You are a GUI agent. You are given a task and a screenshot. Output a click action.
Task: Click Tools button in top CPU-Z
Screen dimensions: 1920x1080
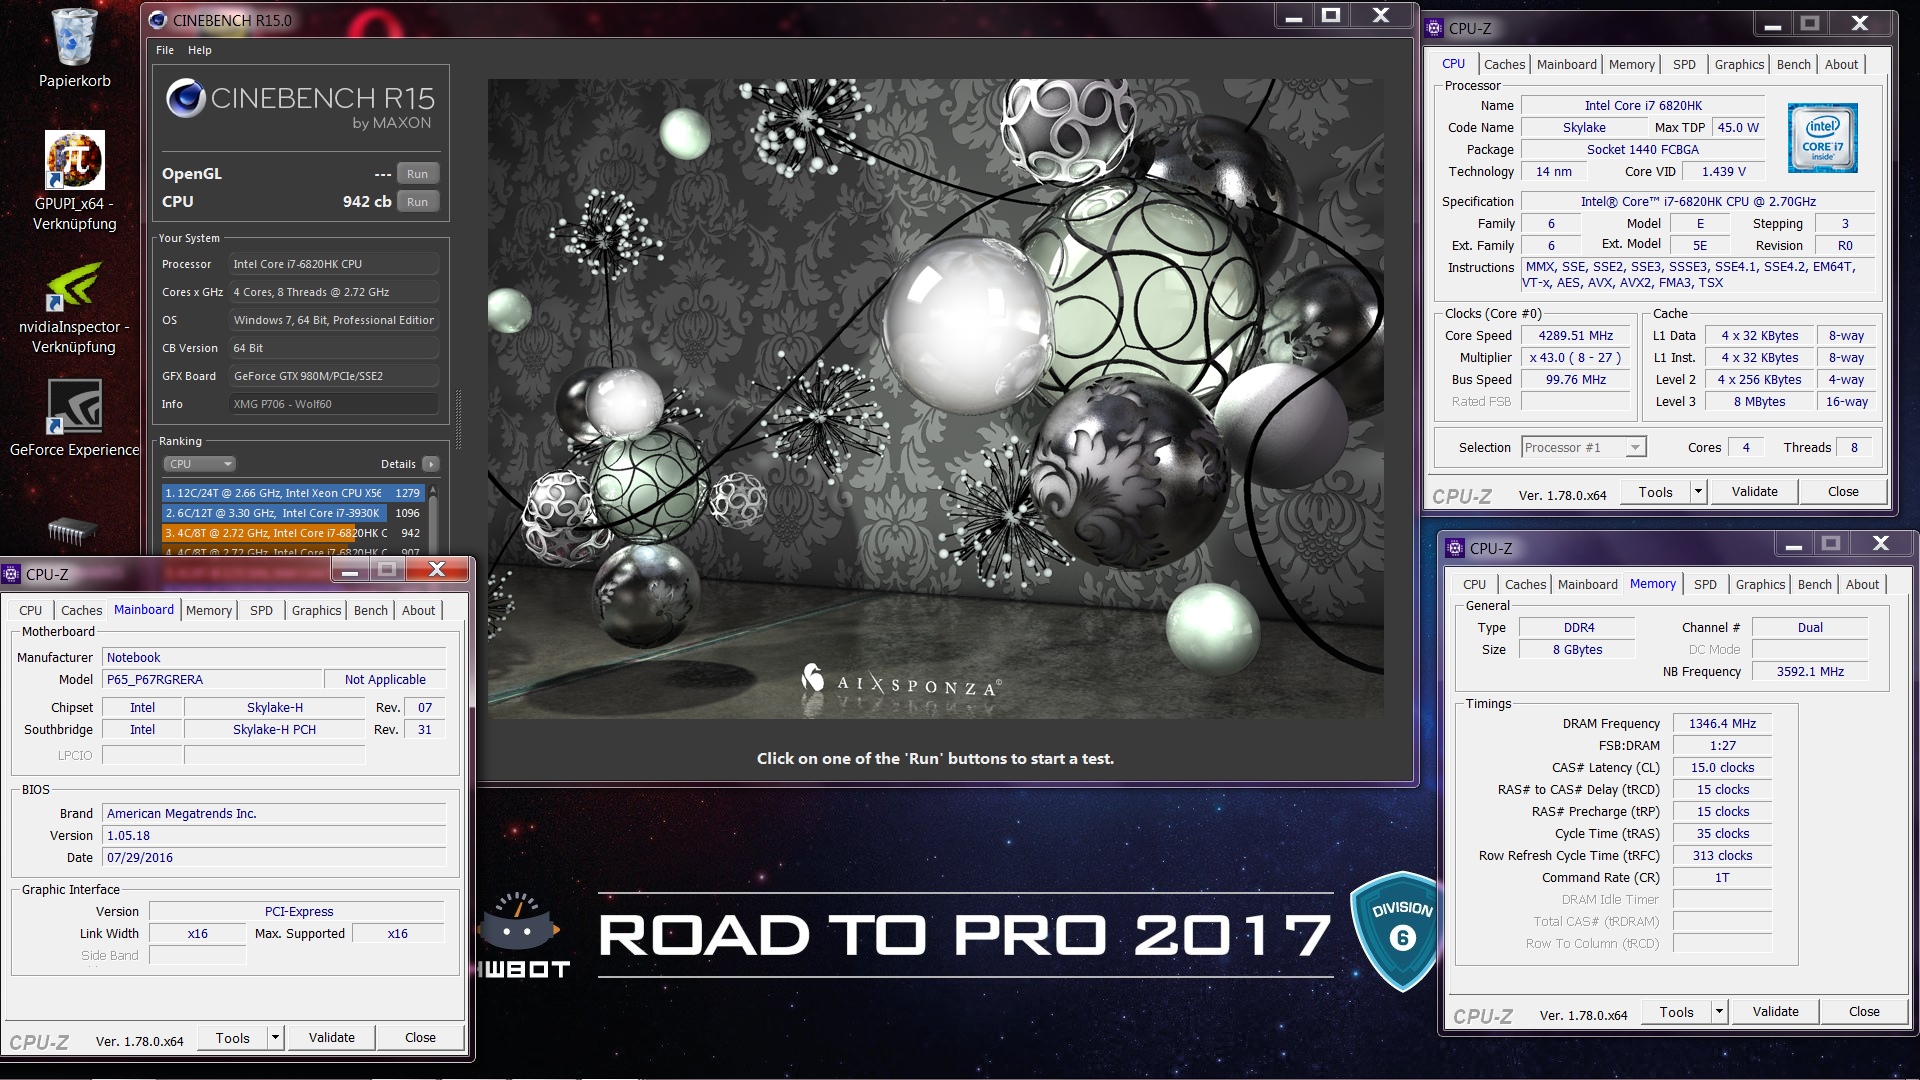(1655, 492)
